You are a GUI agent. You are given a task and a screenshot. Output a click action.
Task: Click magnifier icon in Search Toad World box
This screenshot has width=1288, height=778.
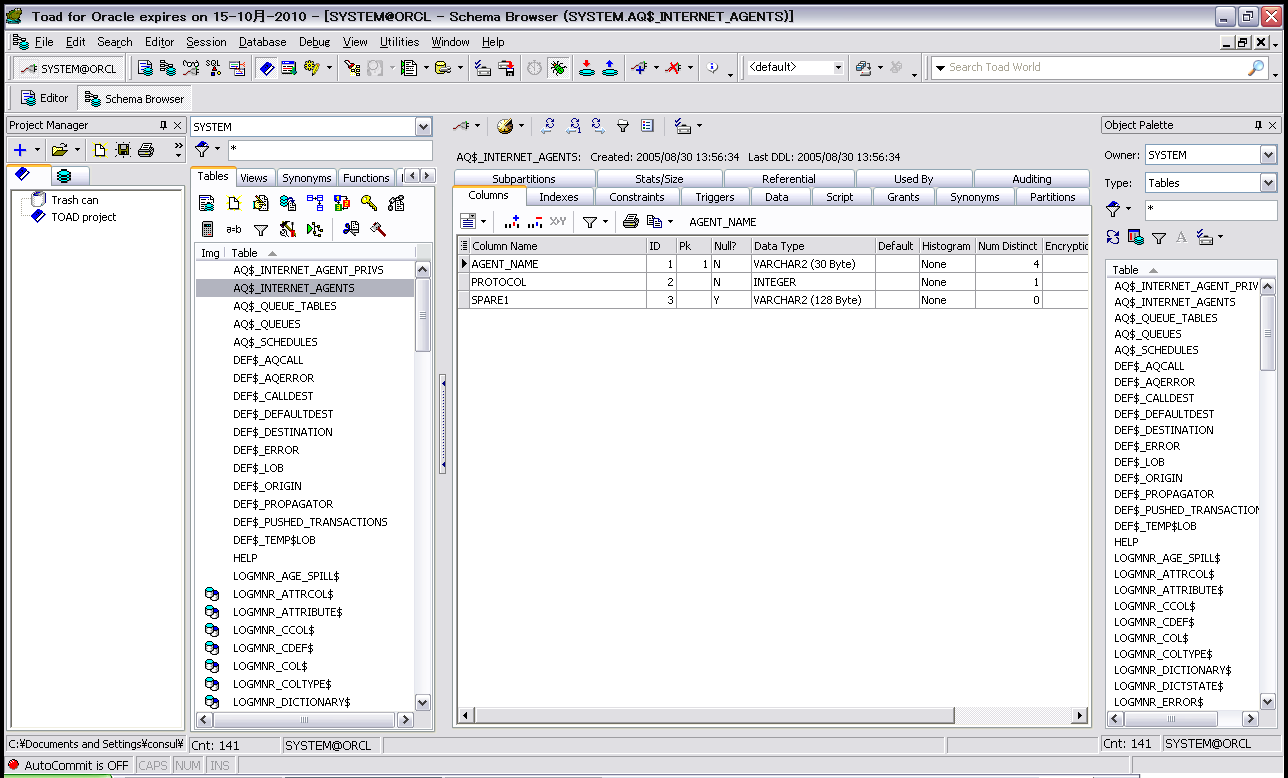1256,68
